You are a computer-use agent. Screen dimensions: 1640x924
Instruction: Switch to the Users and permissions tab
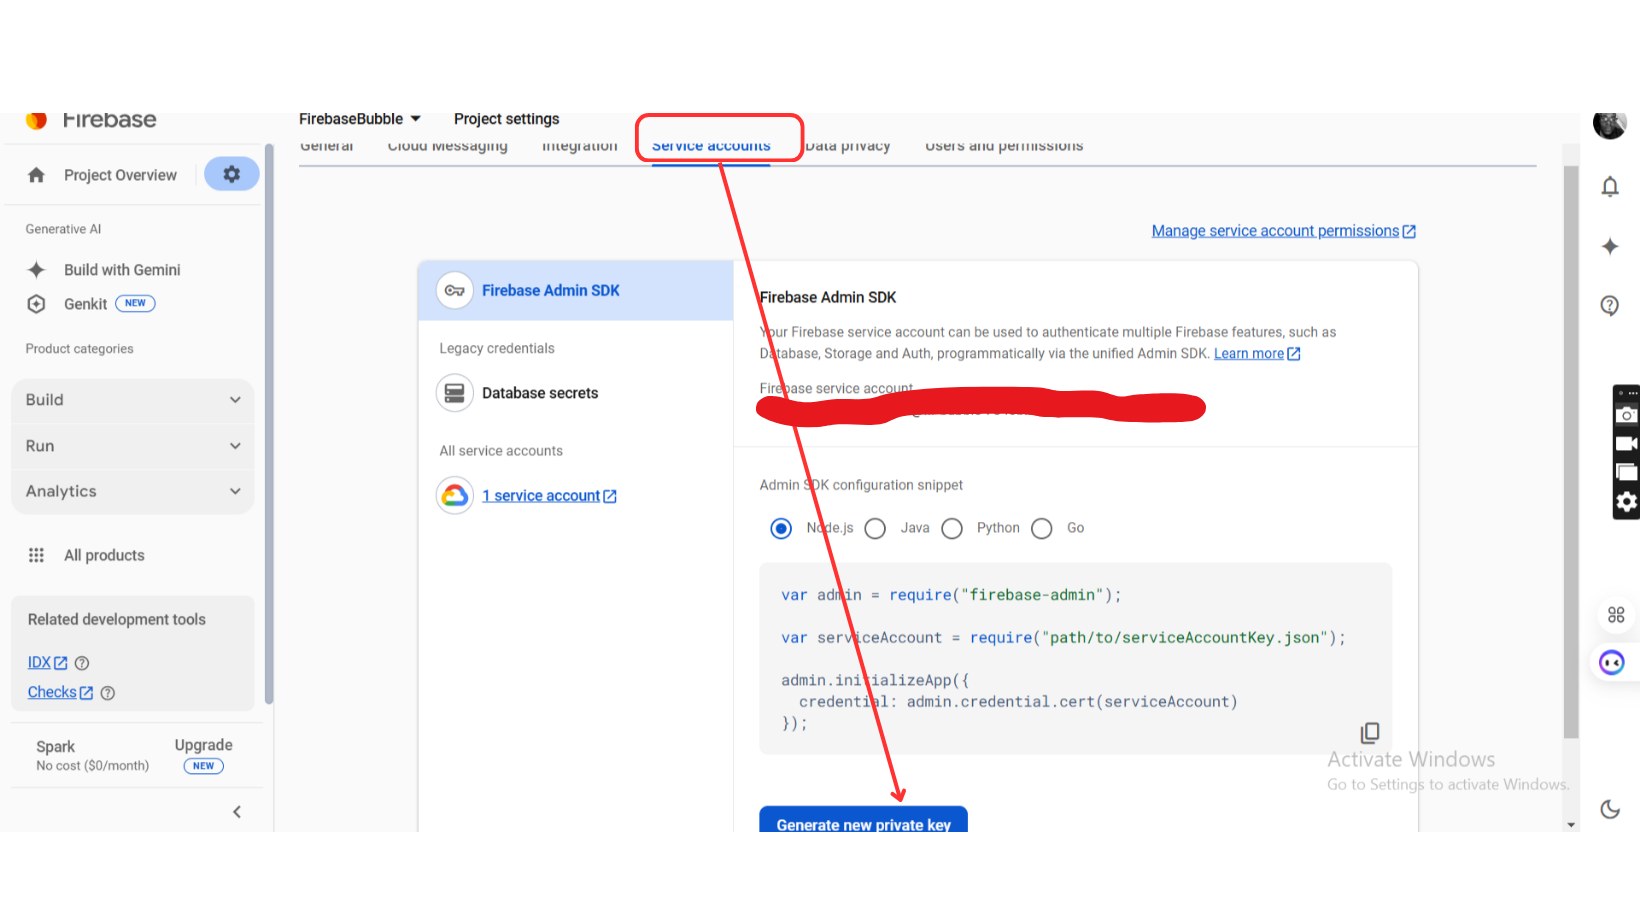(x=1004, y=146)
